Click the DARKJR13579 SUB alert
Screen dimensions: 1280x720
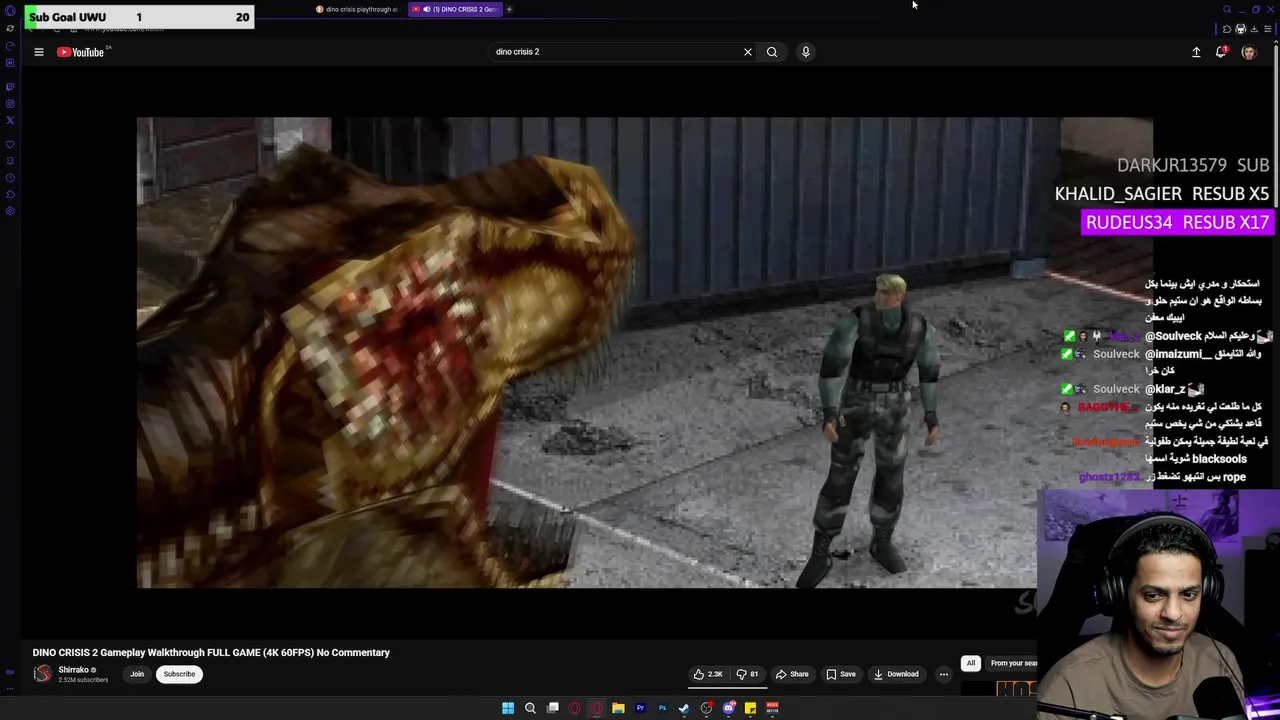1193,165
